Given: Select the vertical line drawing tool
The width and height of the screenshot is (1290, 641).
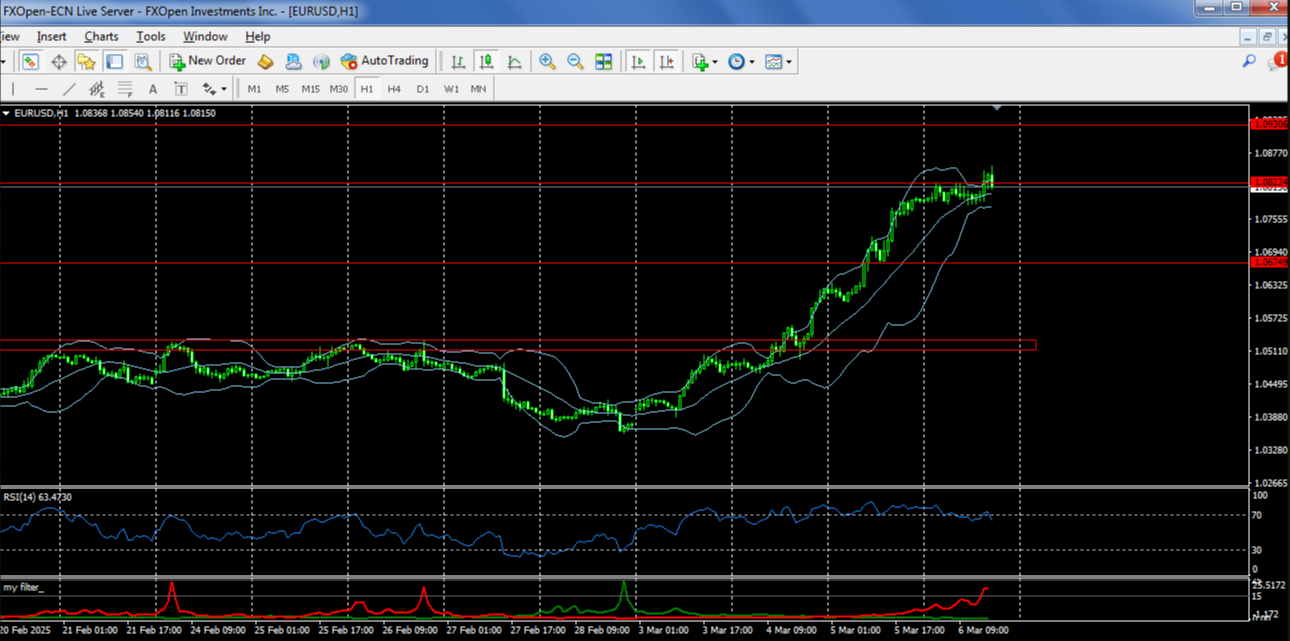Looking at the screenshot, I should point(13,89).
